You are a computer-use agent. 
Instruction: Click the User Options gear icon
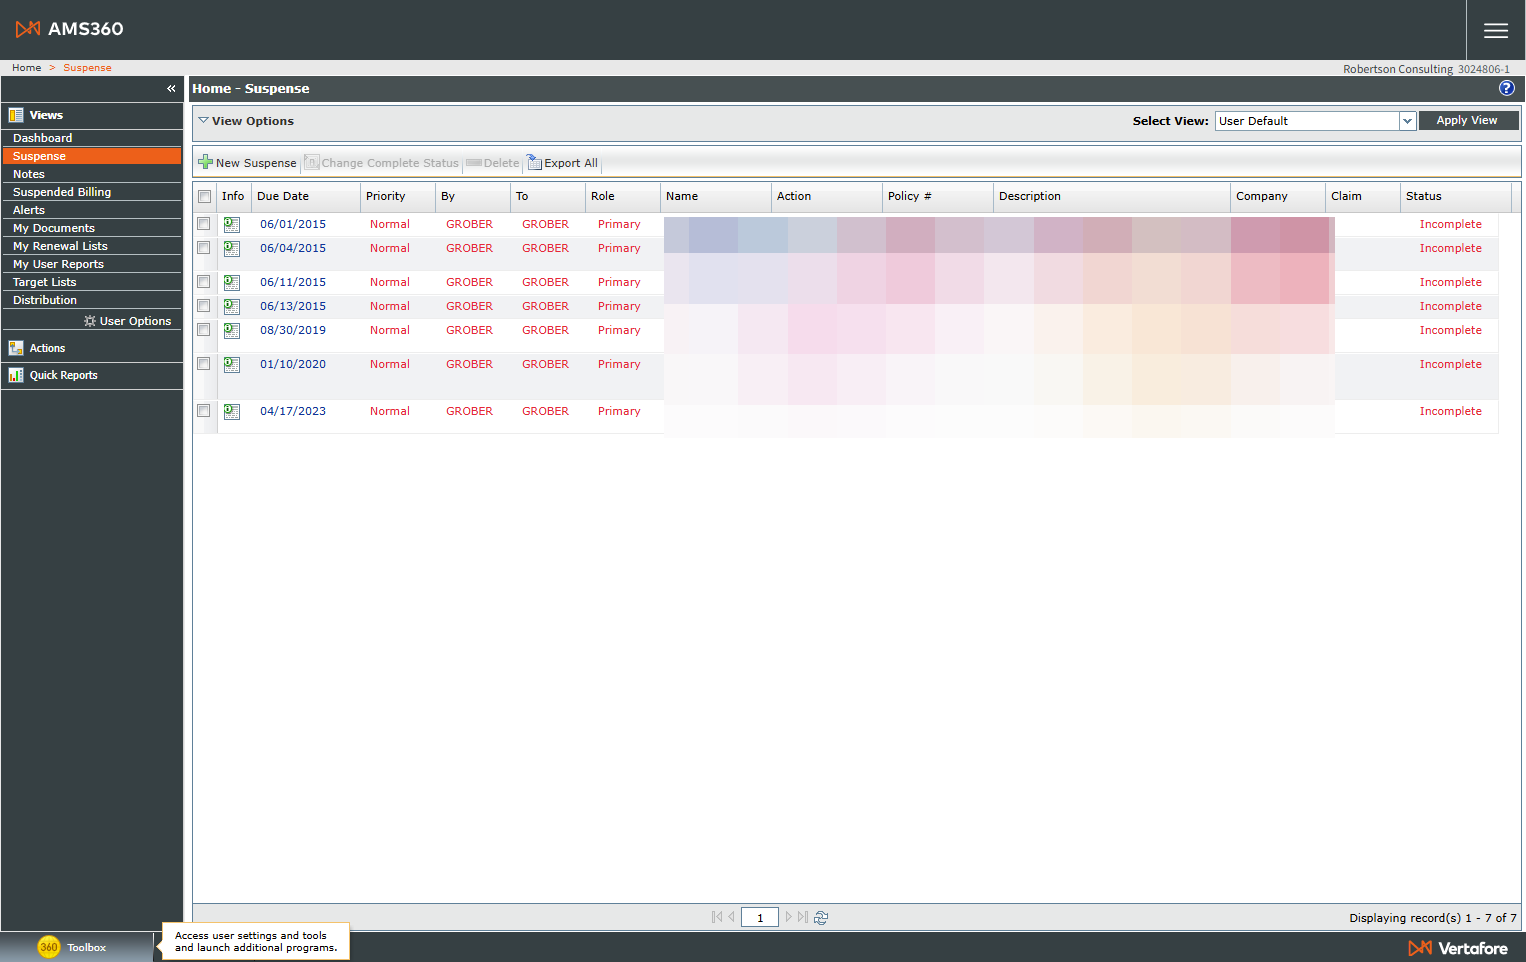[x=90, y=321]
